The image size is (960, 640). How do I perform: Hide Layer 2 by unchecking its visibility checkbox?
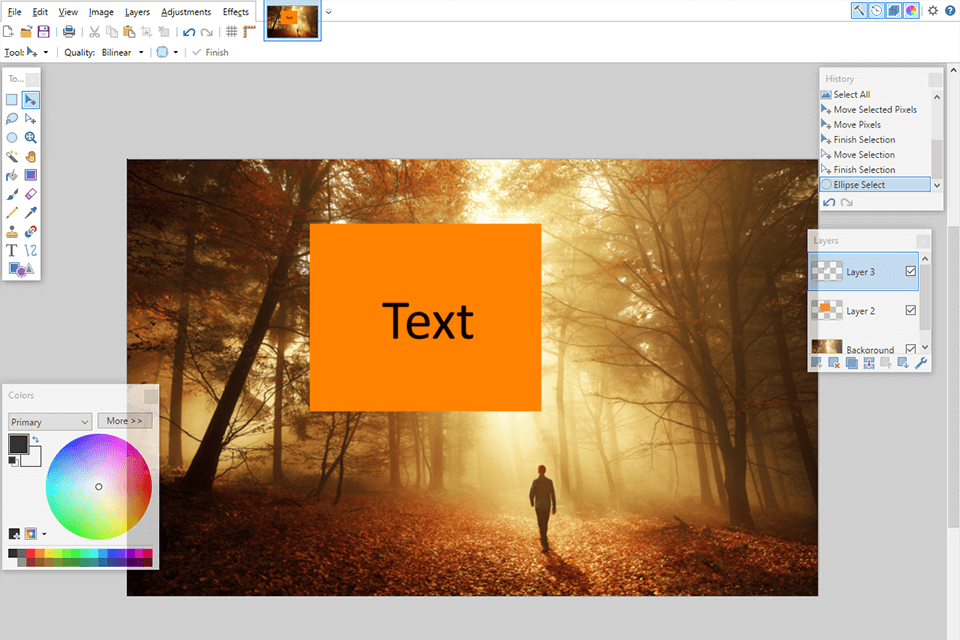click(911, 310)
